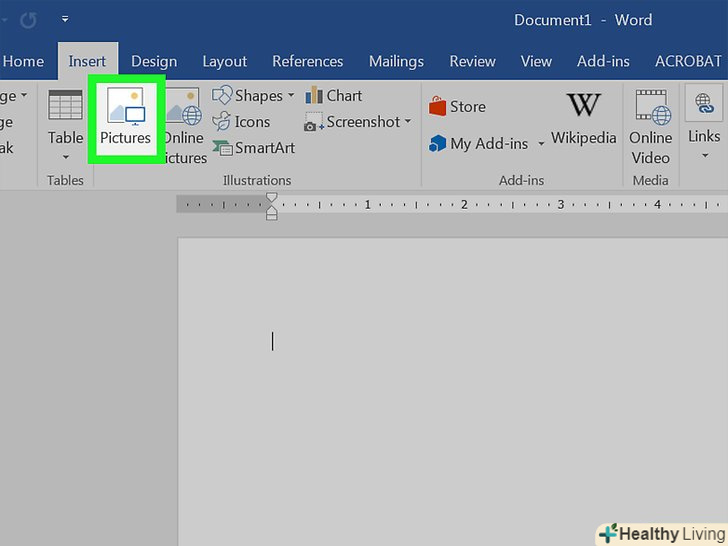Click the Redo arrow in Quick Access
This screenshot has height=546, width=728.
pos(28,20)
